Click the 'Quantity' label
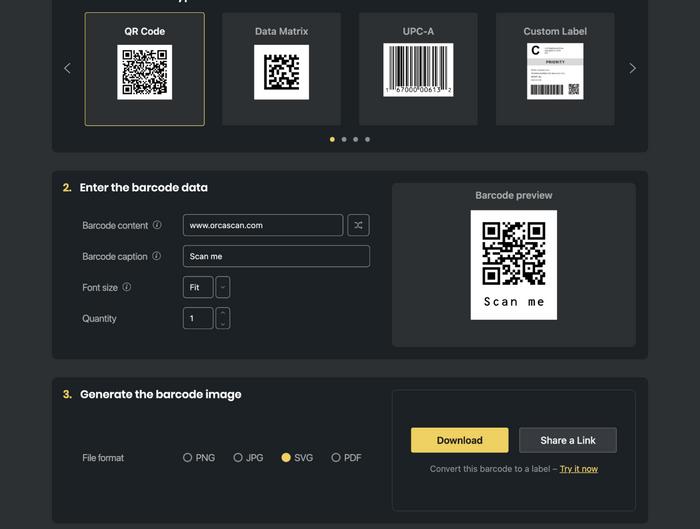 [99, 318]
